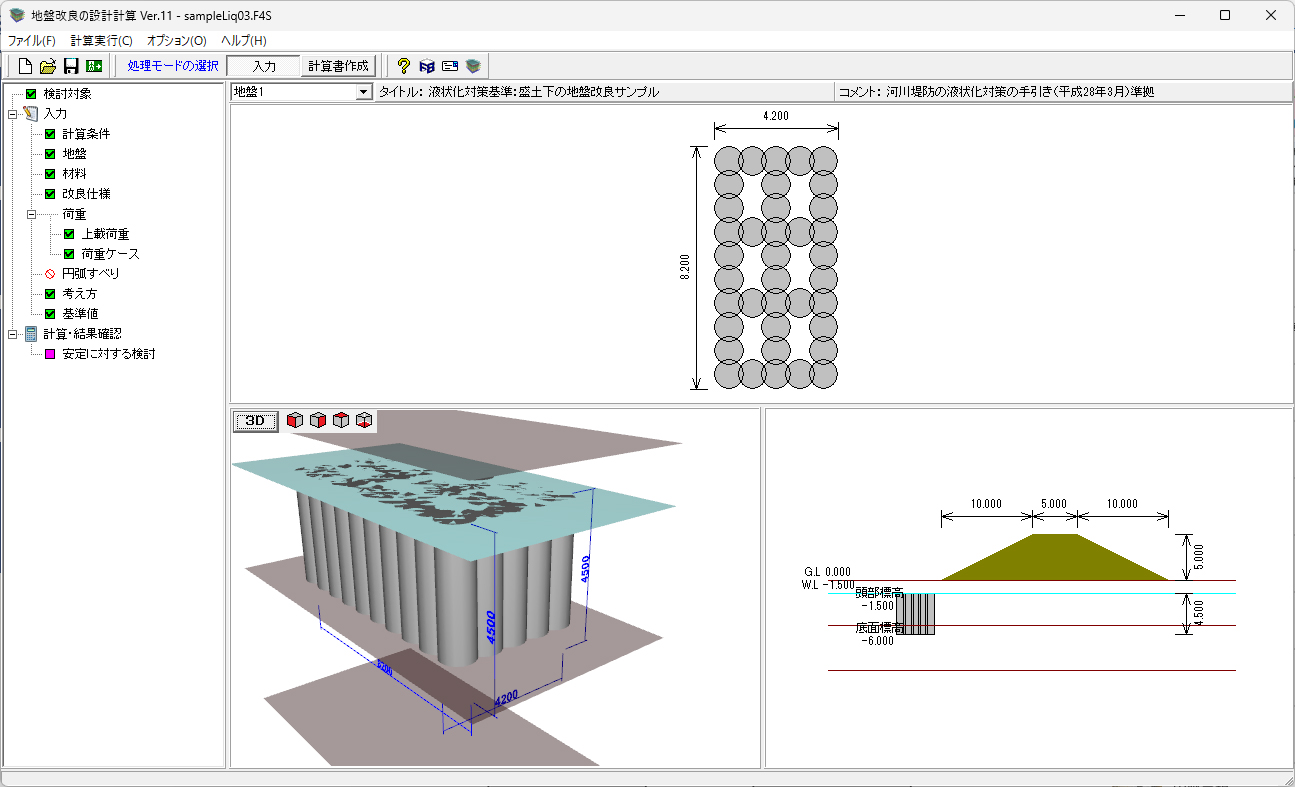Toggle the 改良仕様 green checkbox
This screenshot has width=1295, height=787.
point(50,194)
